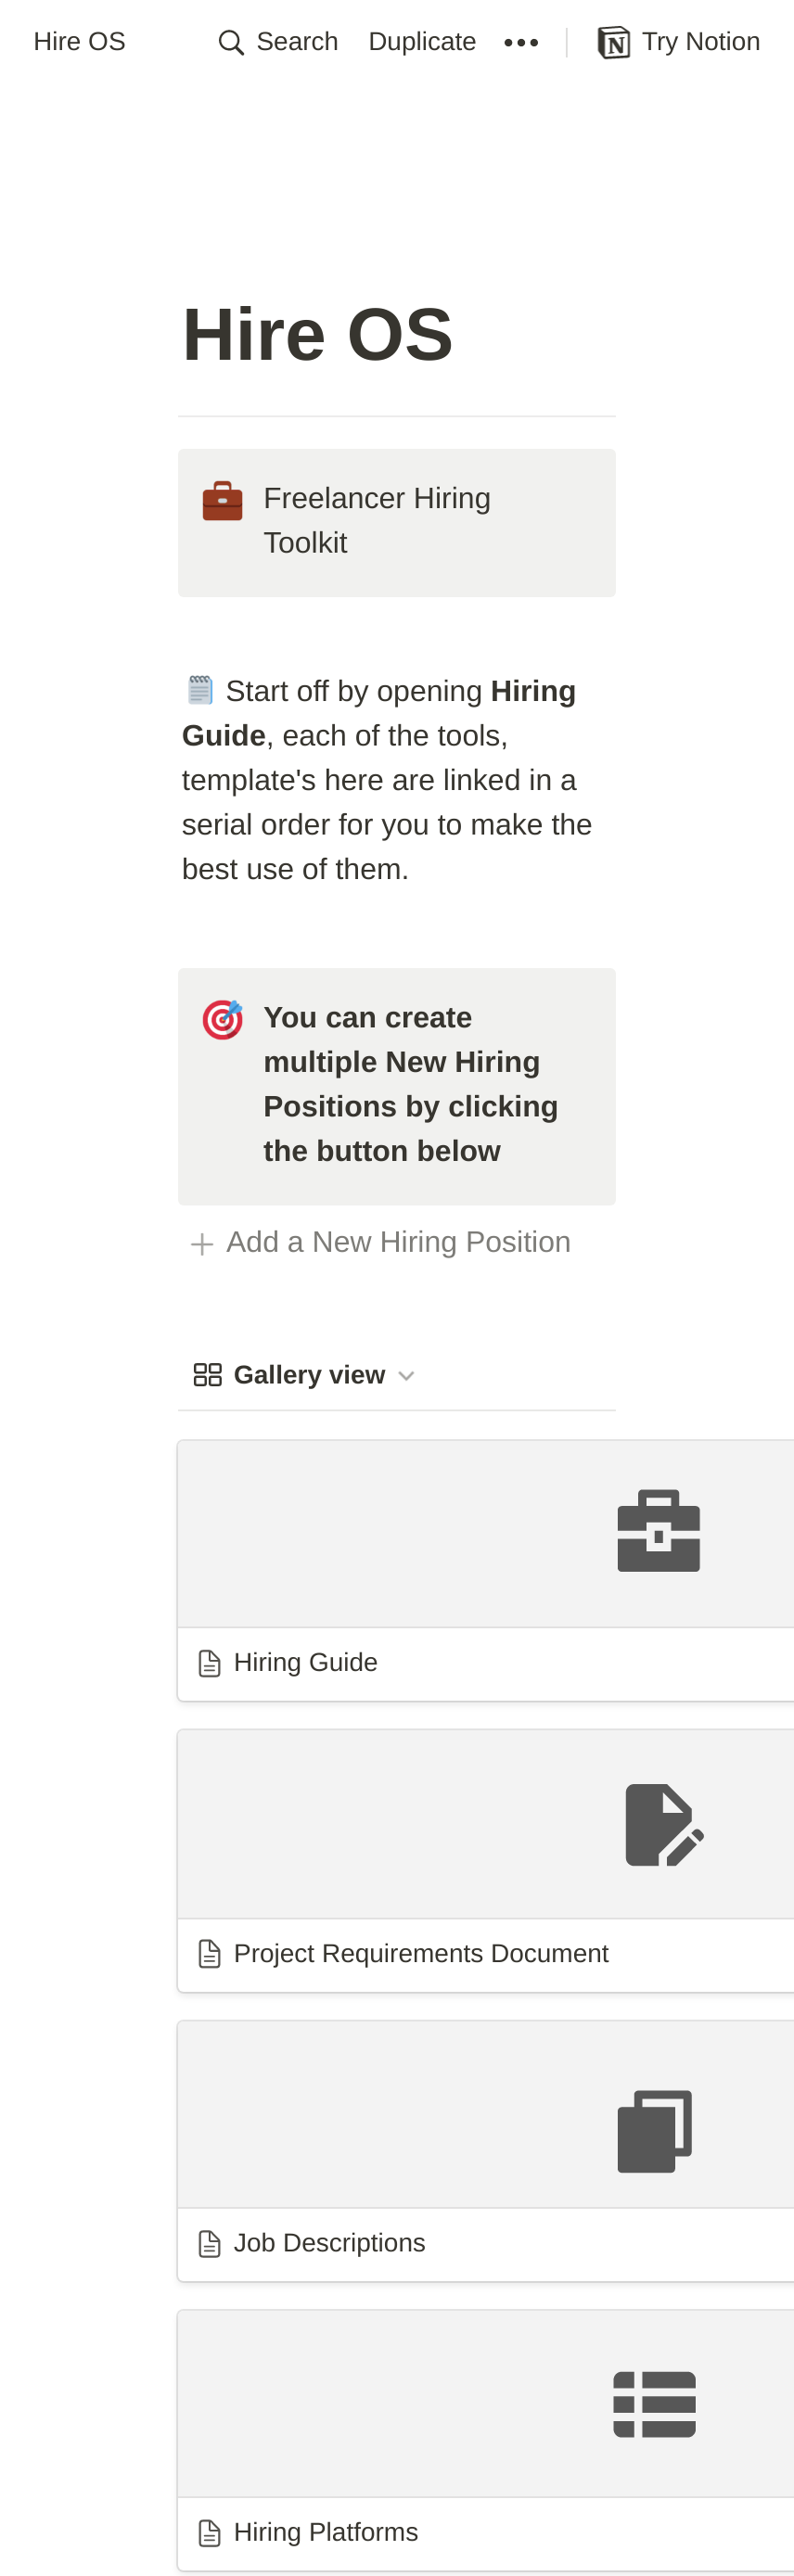Click the Hire OS breadcrumb title
The width and height of the screenshot is (794, 2576).
[79, 42]
